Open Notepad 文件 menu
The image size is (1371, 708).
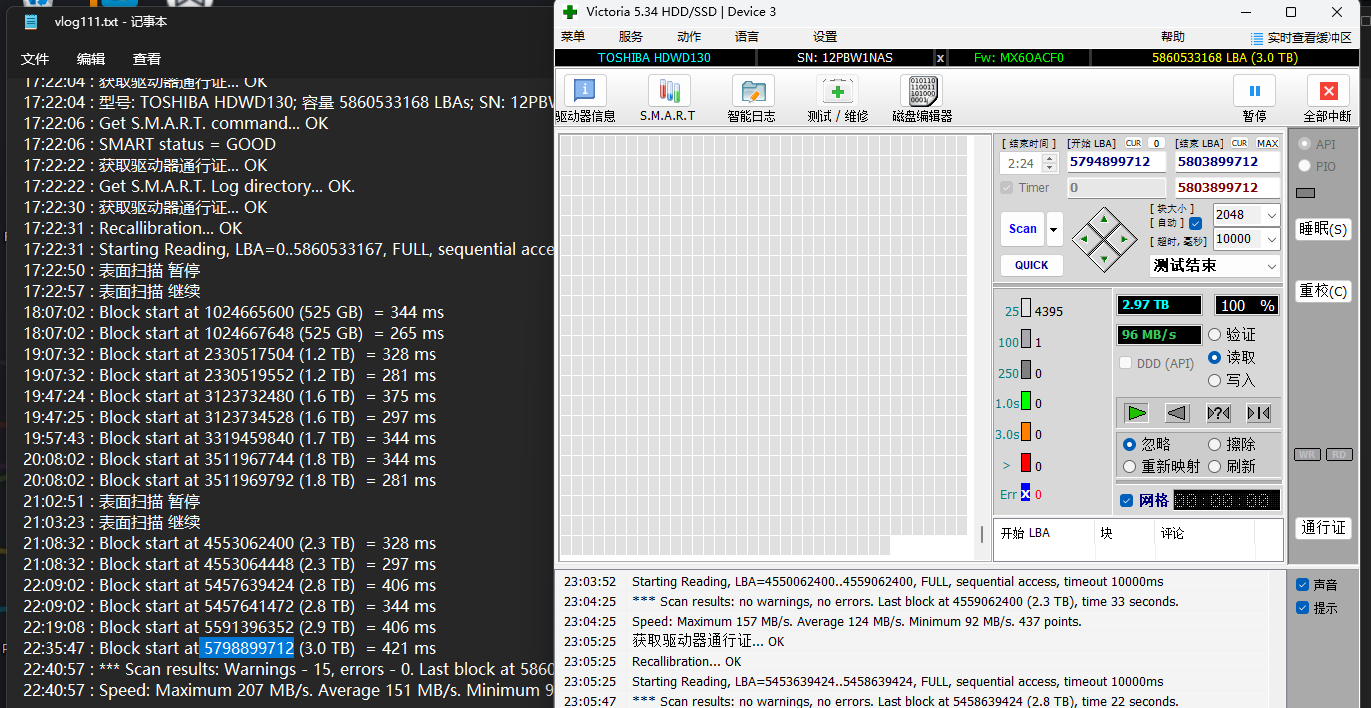[x=35, y=59]
